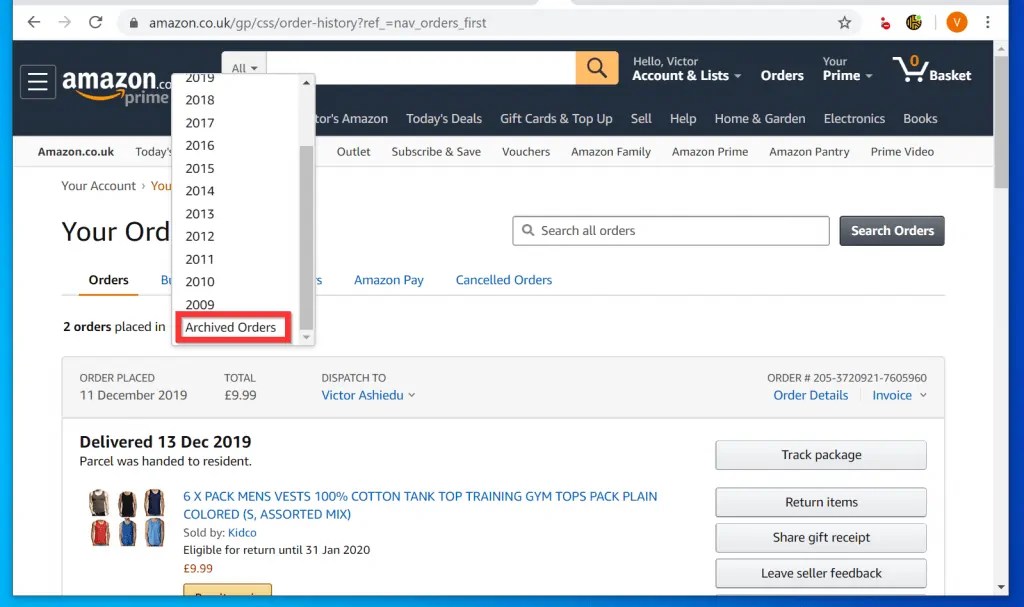Open the Amazon Pantry subnav link

pos(808,152)
